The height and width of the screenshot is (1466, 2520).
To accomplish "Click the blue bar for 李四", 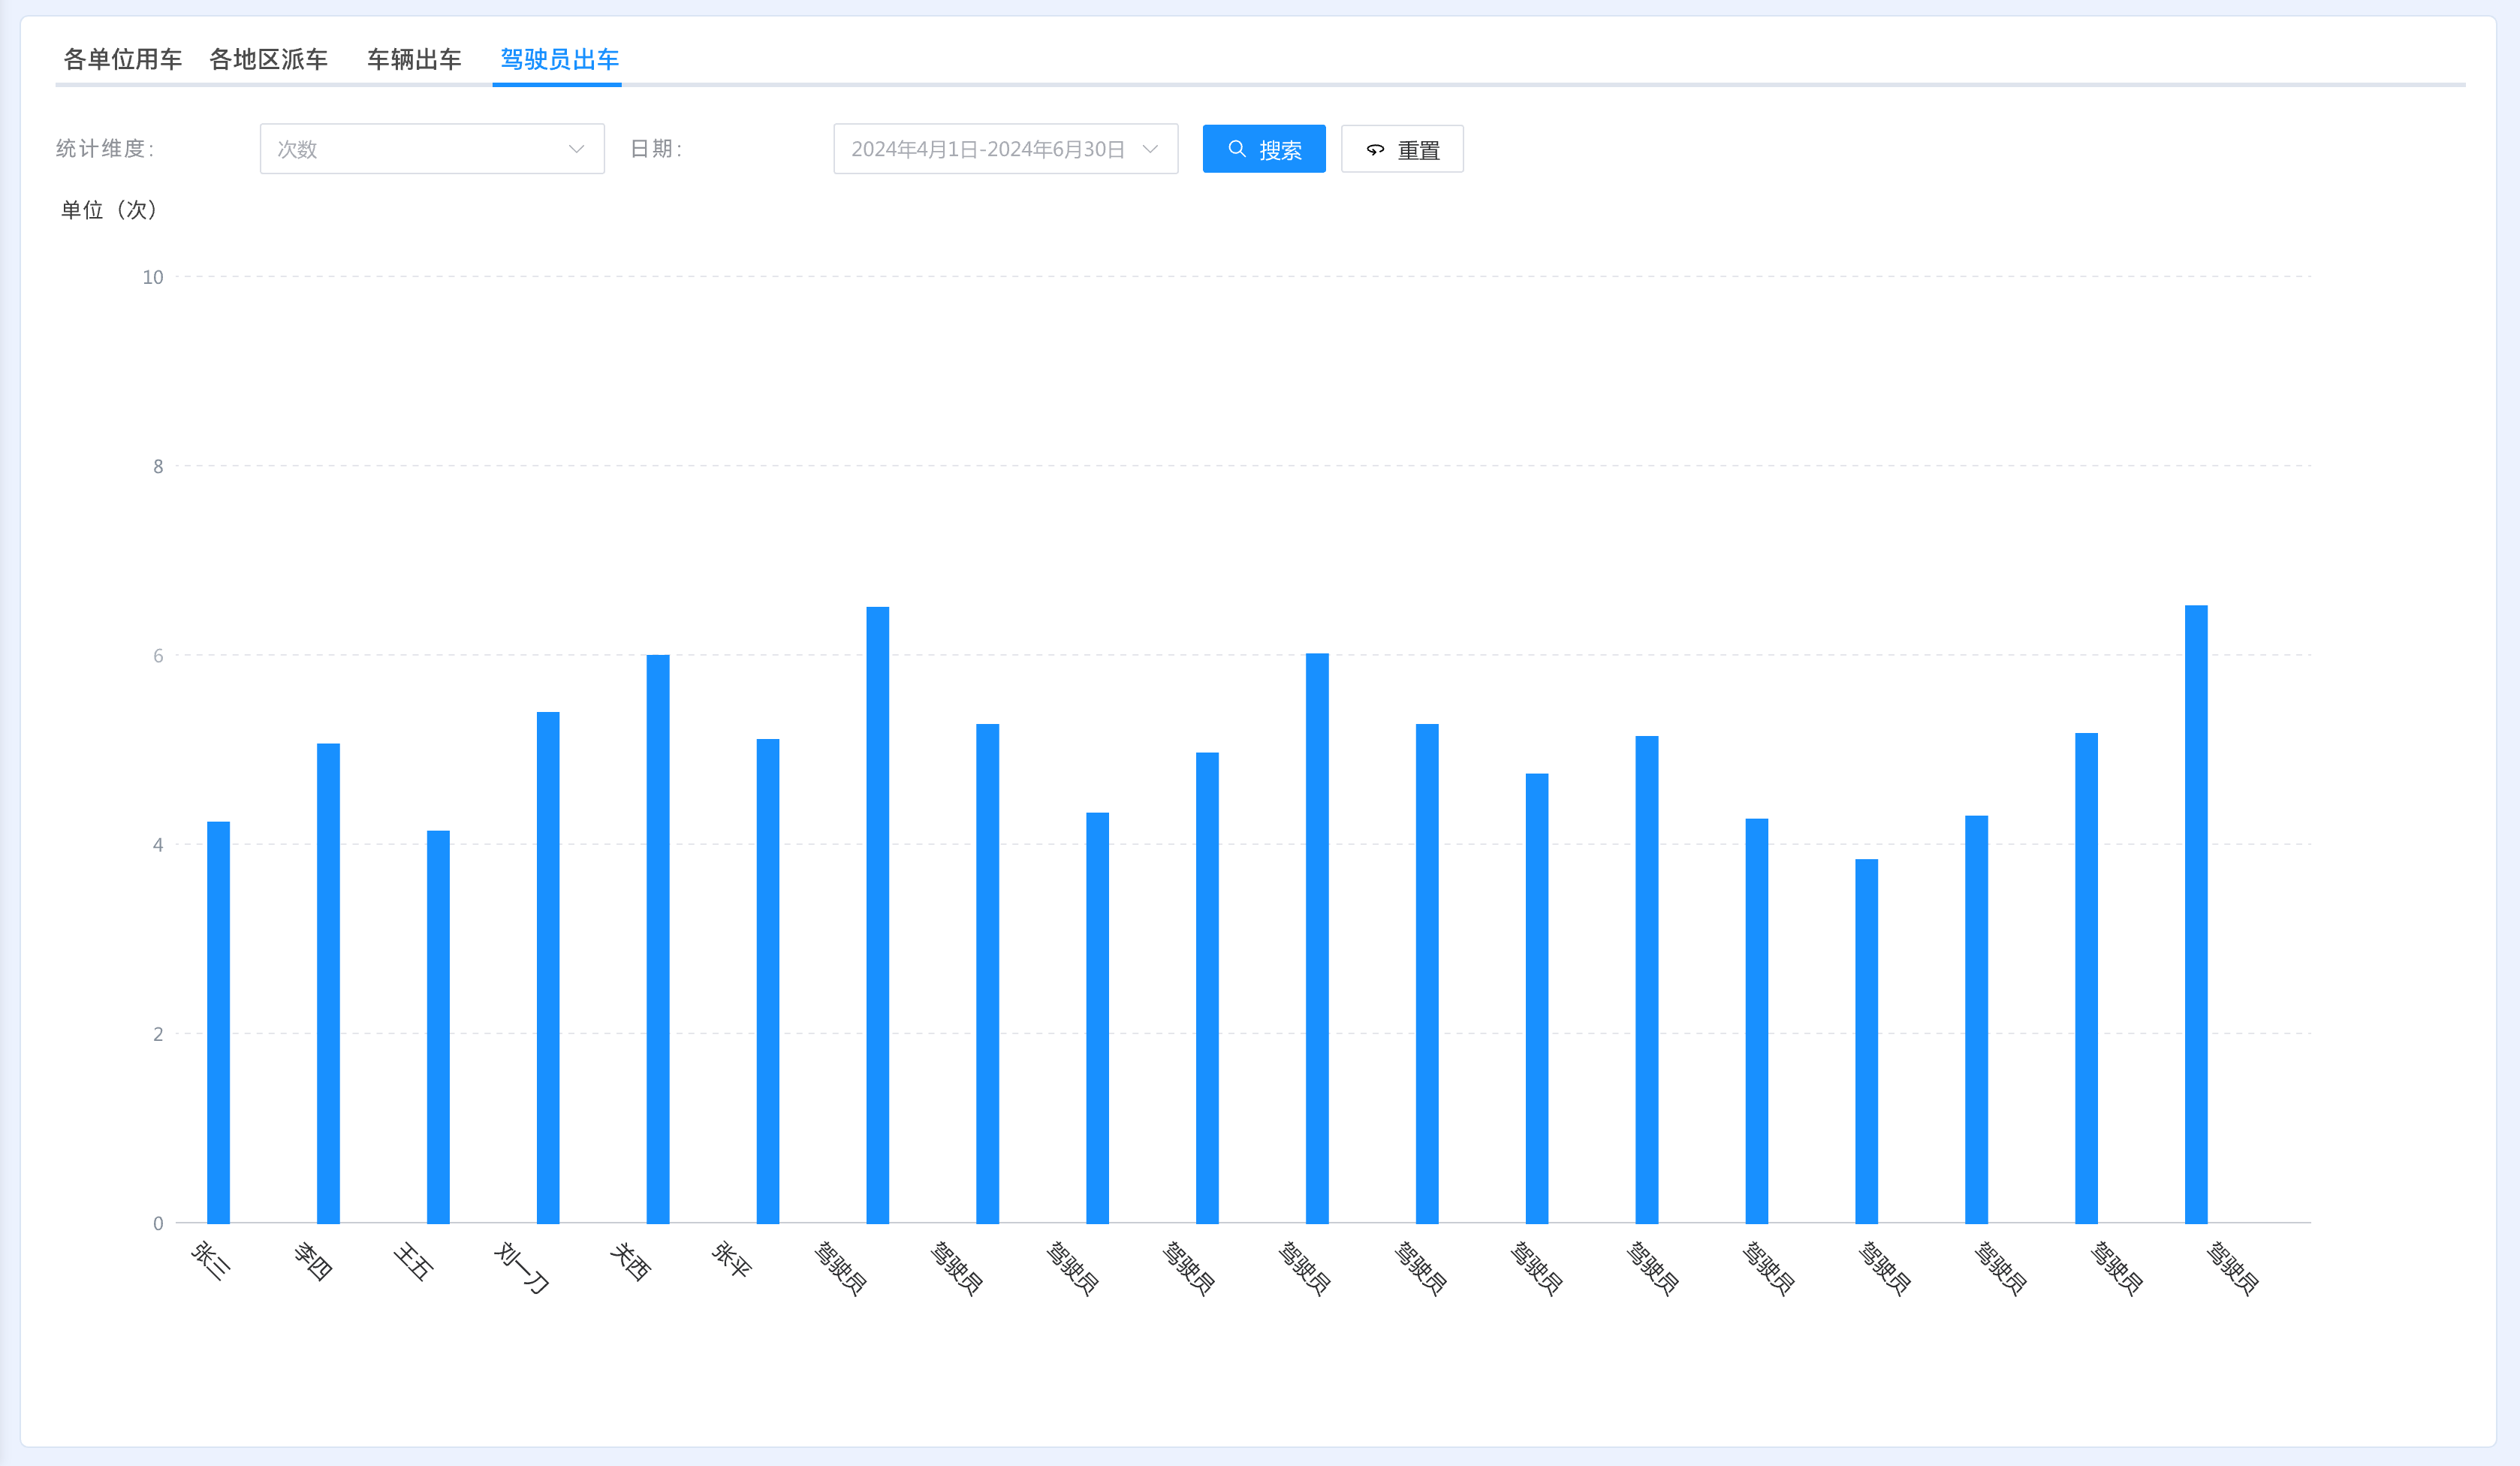I will pos(328,982).
